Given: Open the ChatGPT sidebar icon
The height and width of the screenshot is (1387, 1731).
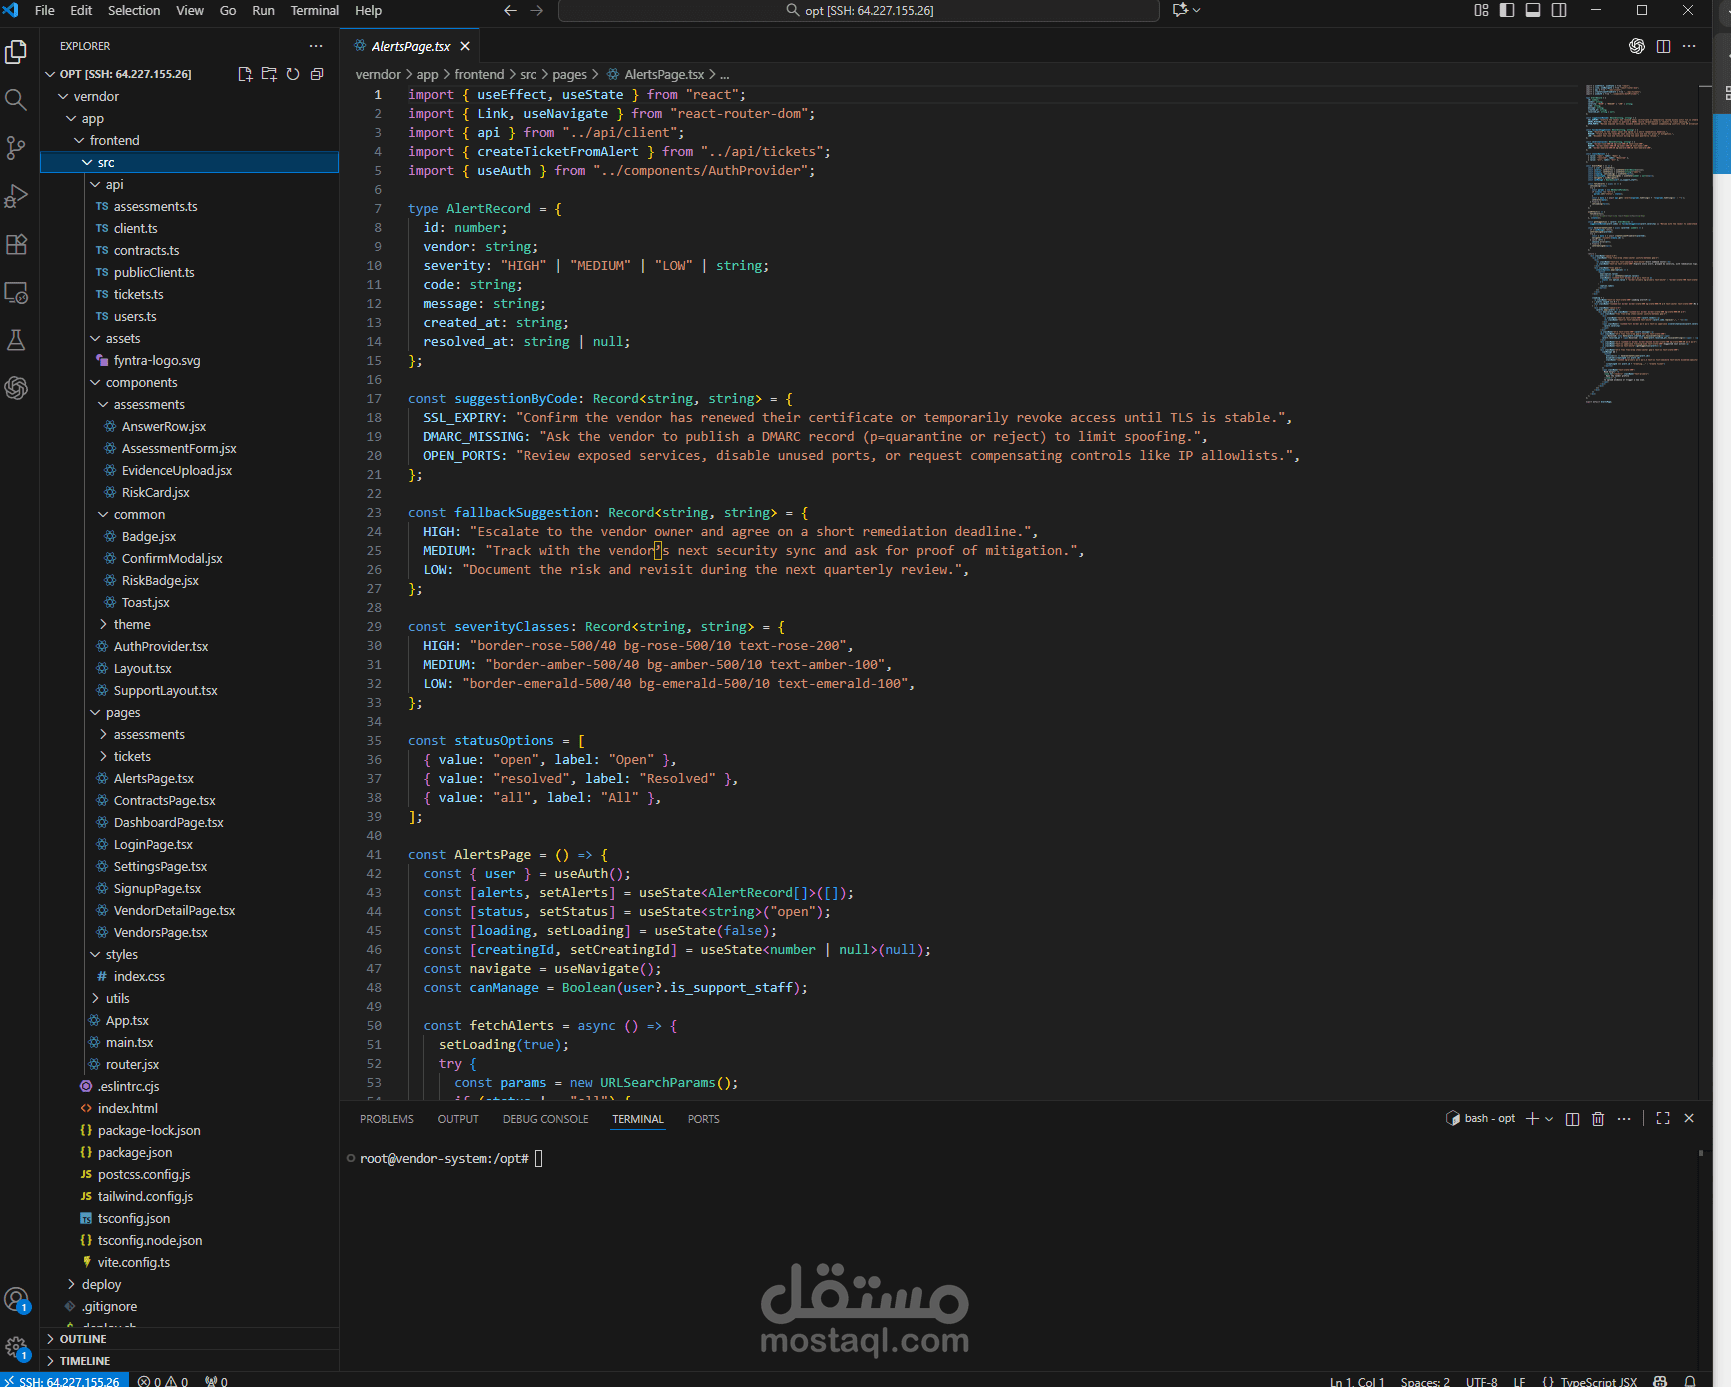Looking at the screenshot, I should (16, 388).
